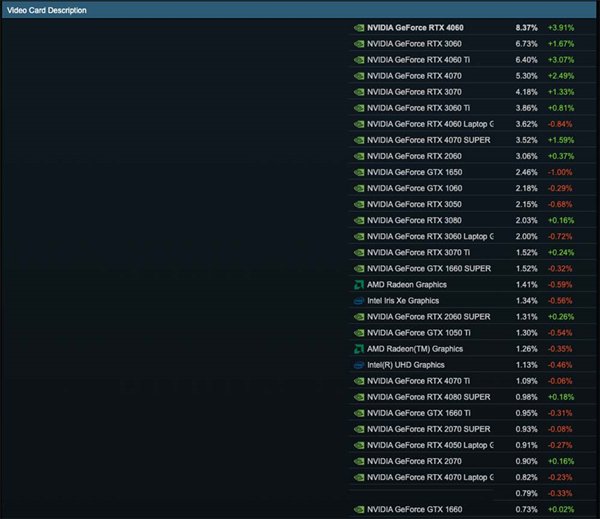The width and height of the screenshot is (600, 519).
Task: Click the NVIDIA icon beside RTX 3060 Ti
Action: (359, 108)
